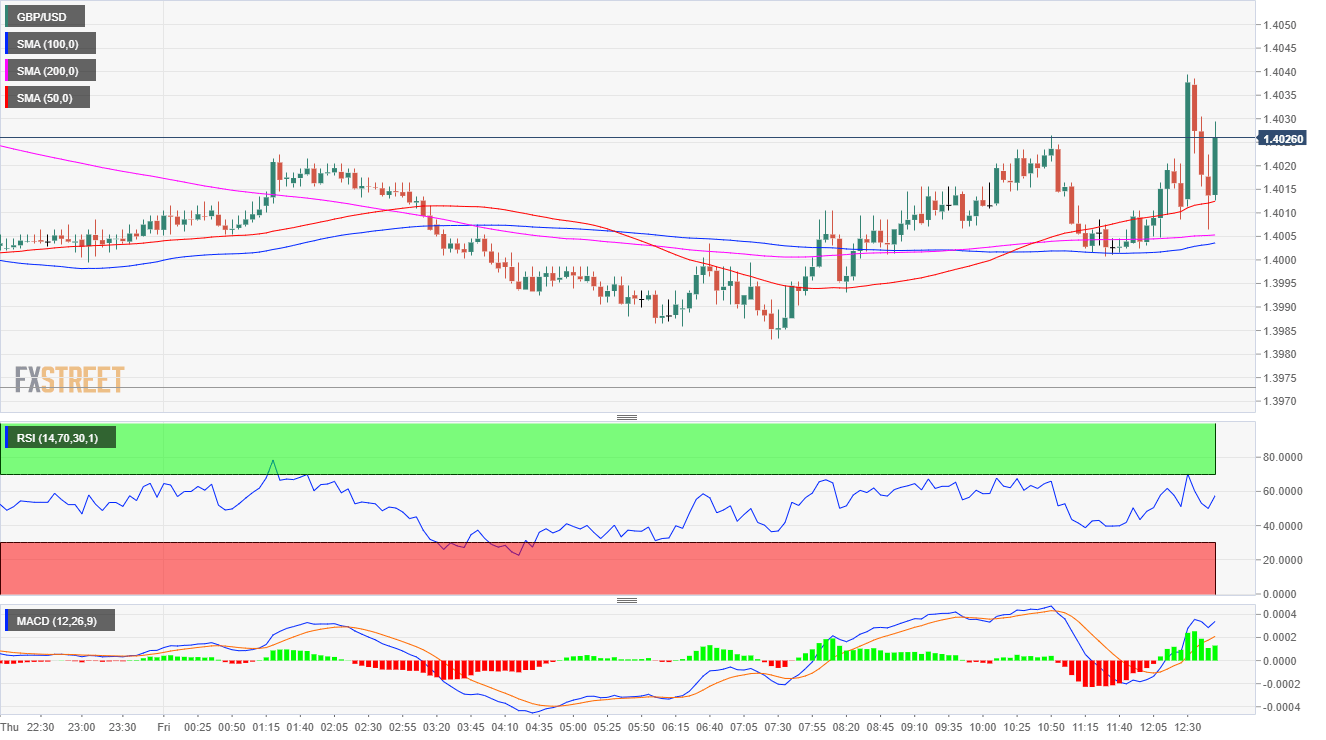The image size is (1326, 740).
Task: Click the pane divider handle above RSI
Action: 627,417
